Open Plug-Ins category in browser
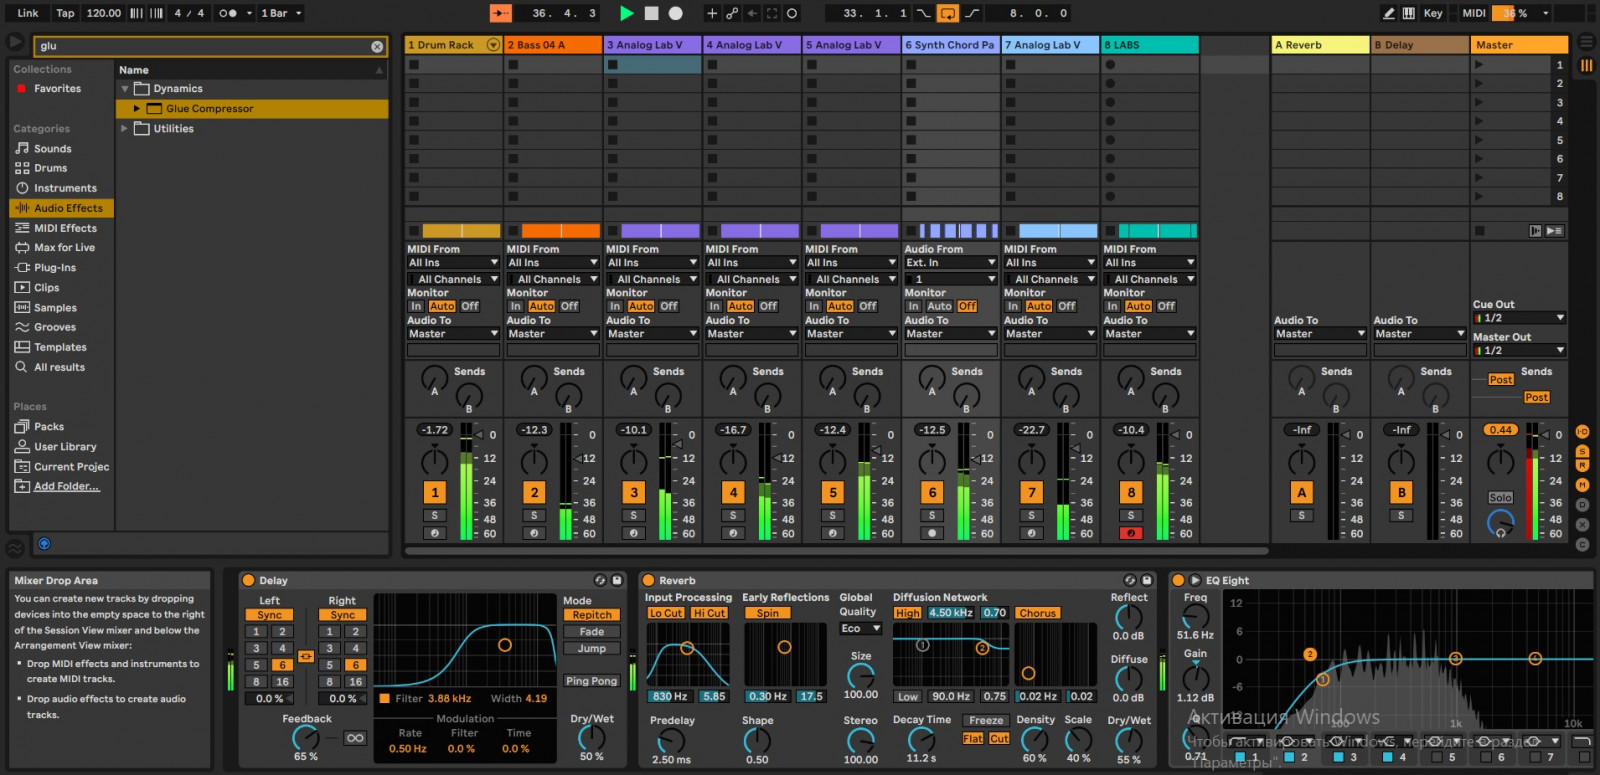This screenshot has height=775, width=1600. (55, 268)
